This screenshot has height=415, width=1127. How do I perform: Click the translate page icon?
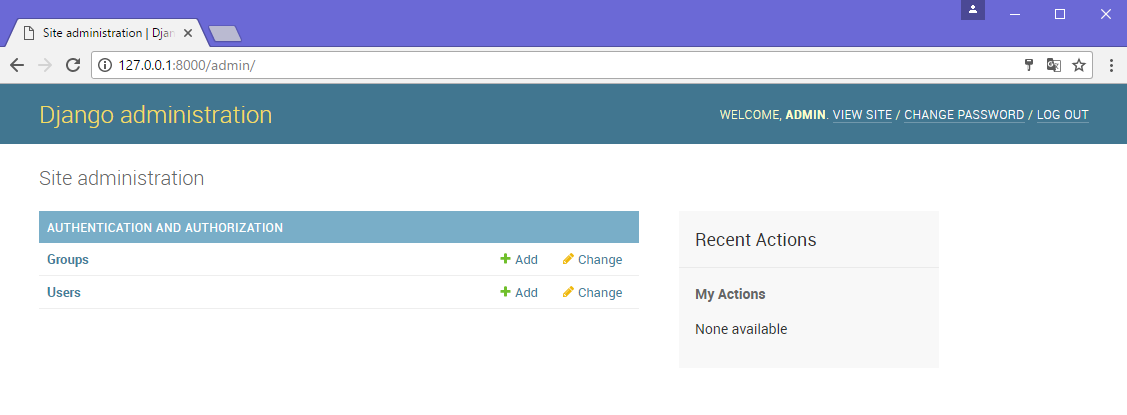(1054, 65)
